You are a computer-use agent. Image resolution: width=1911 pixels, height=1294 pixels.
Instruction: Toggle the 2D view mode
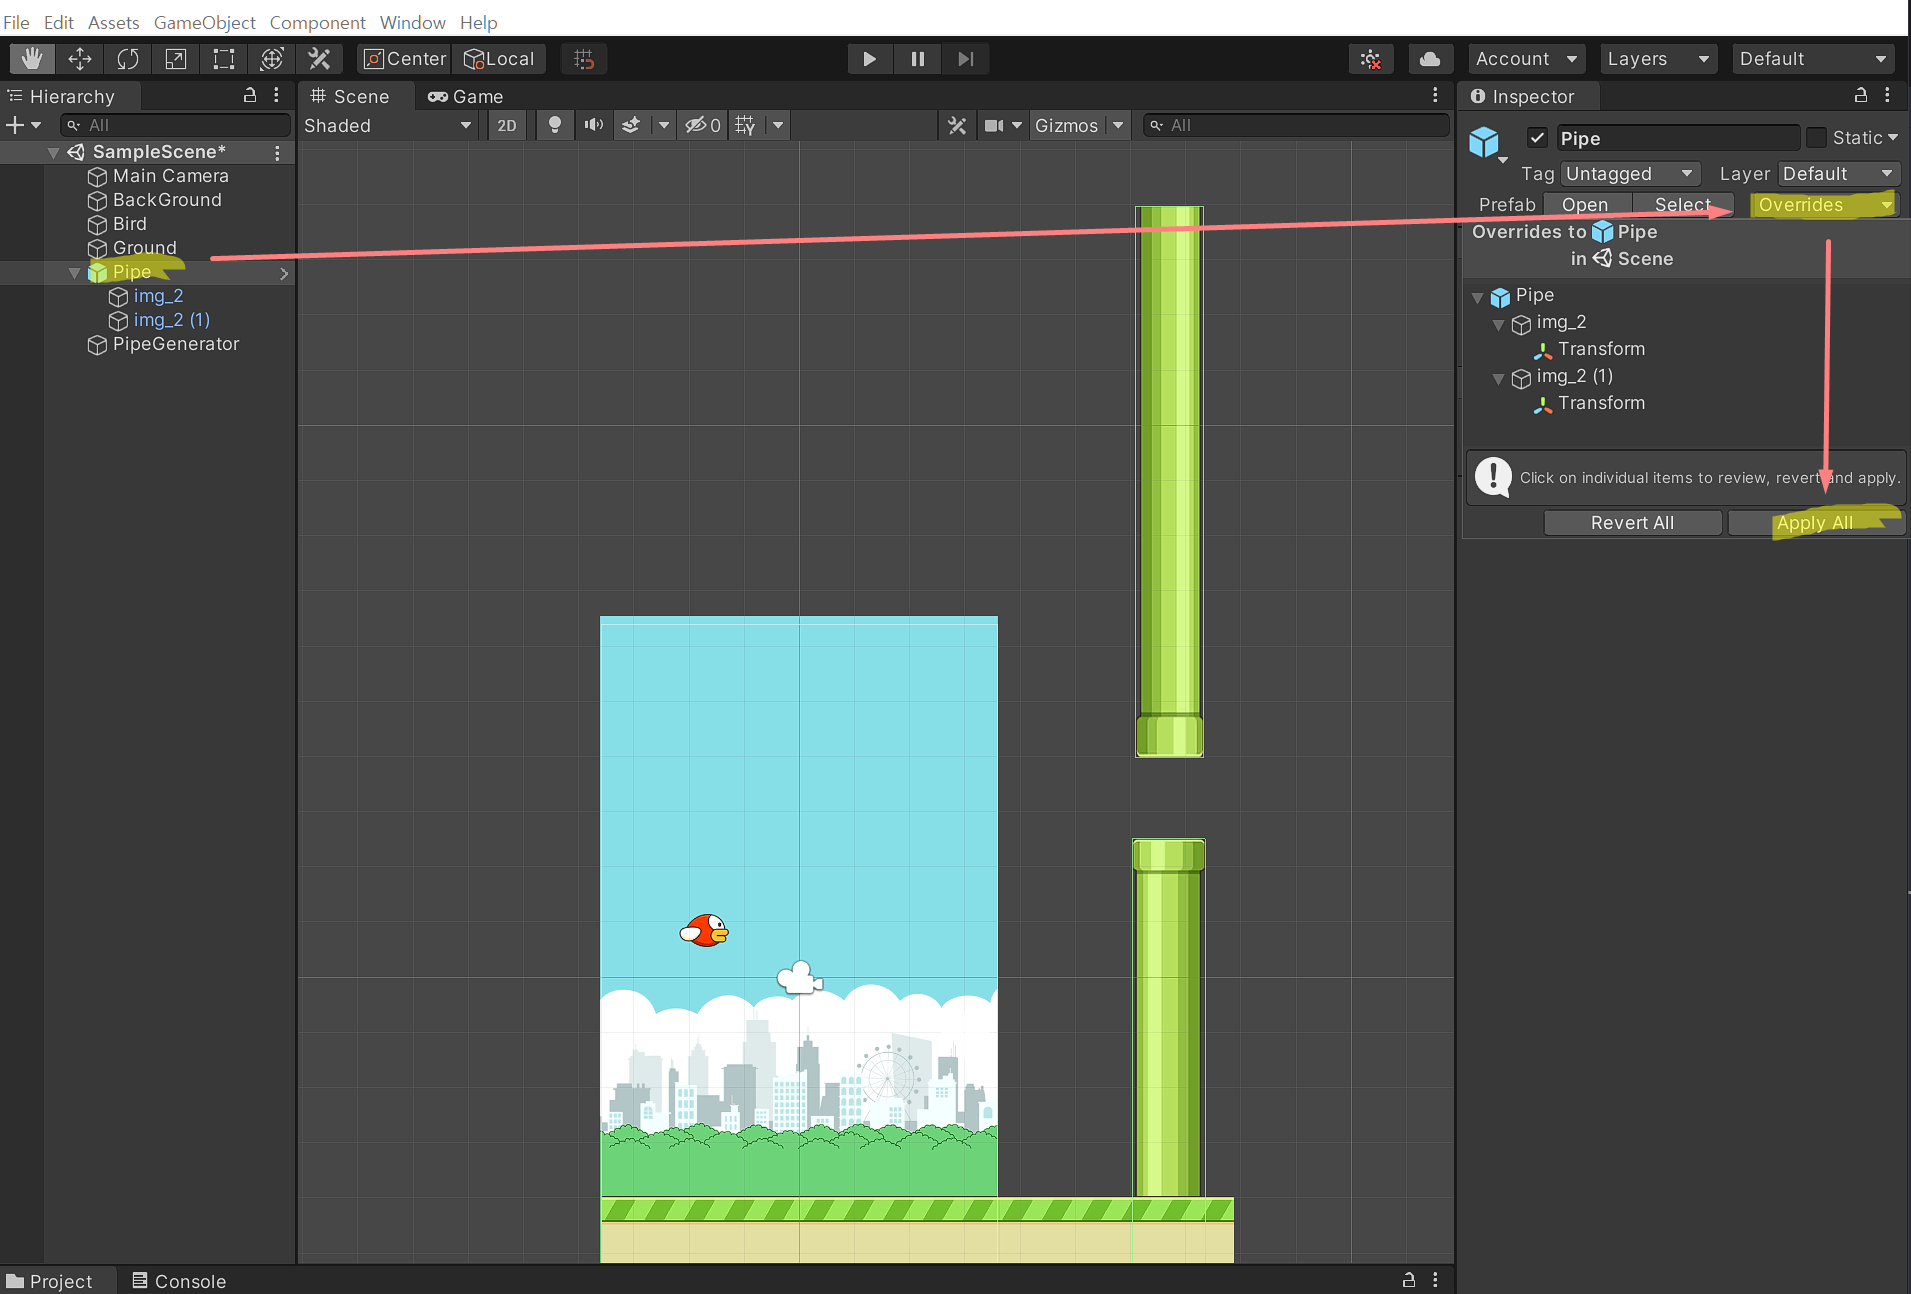tap(507, 125)
